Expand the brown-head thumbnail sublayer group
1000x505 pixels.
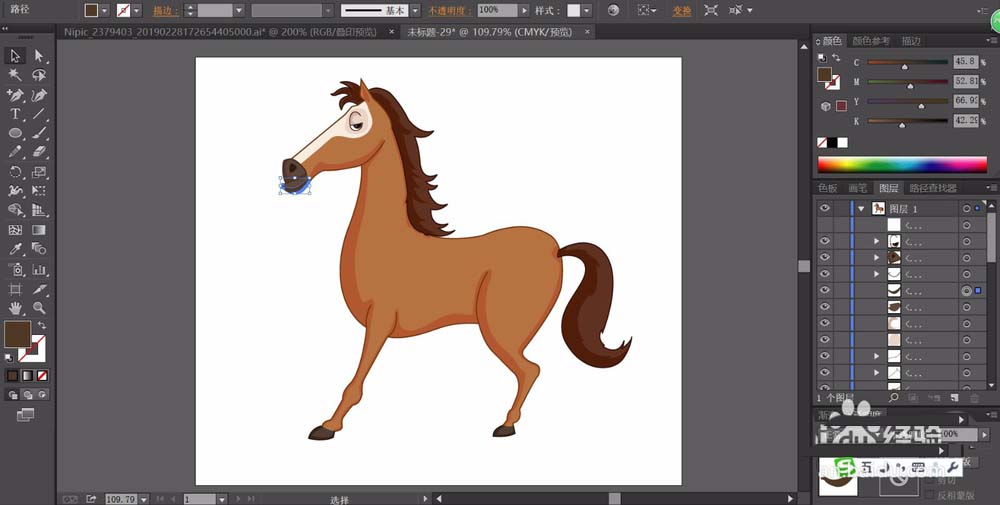pos(876,257)
